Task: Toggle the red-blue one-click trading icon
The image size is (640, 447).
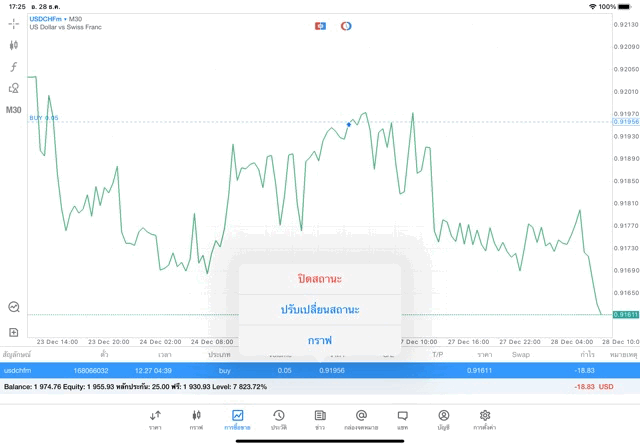Action: pos(320,25)
